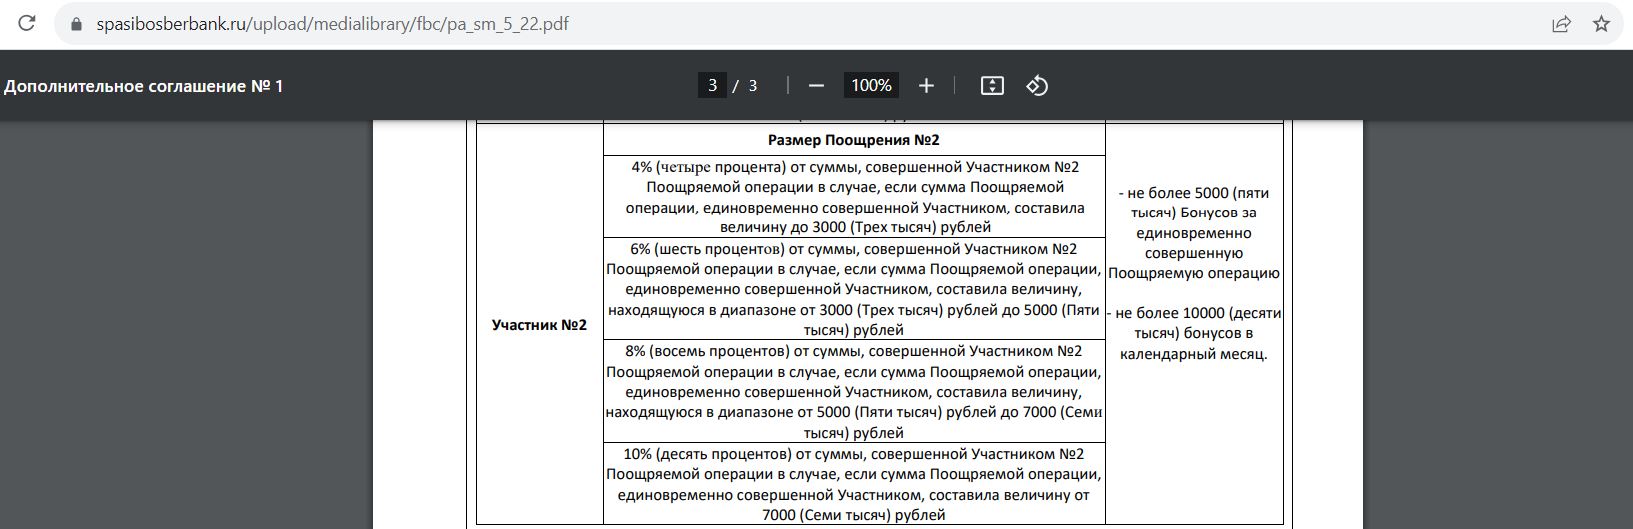
Task: Zoom in with the plus icon
Action: pyautogui.click(x=926, y=86)
